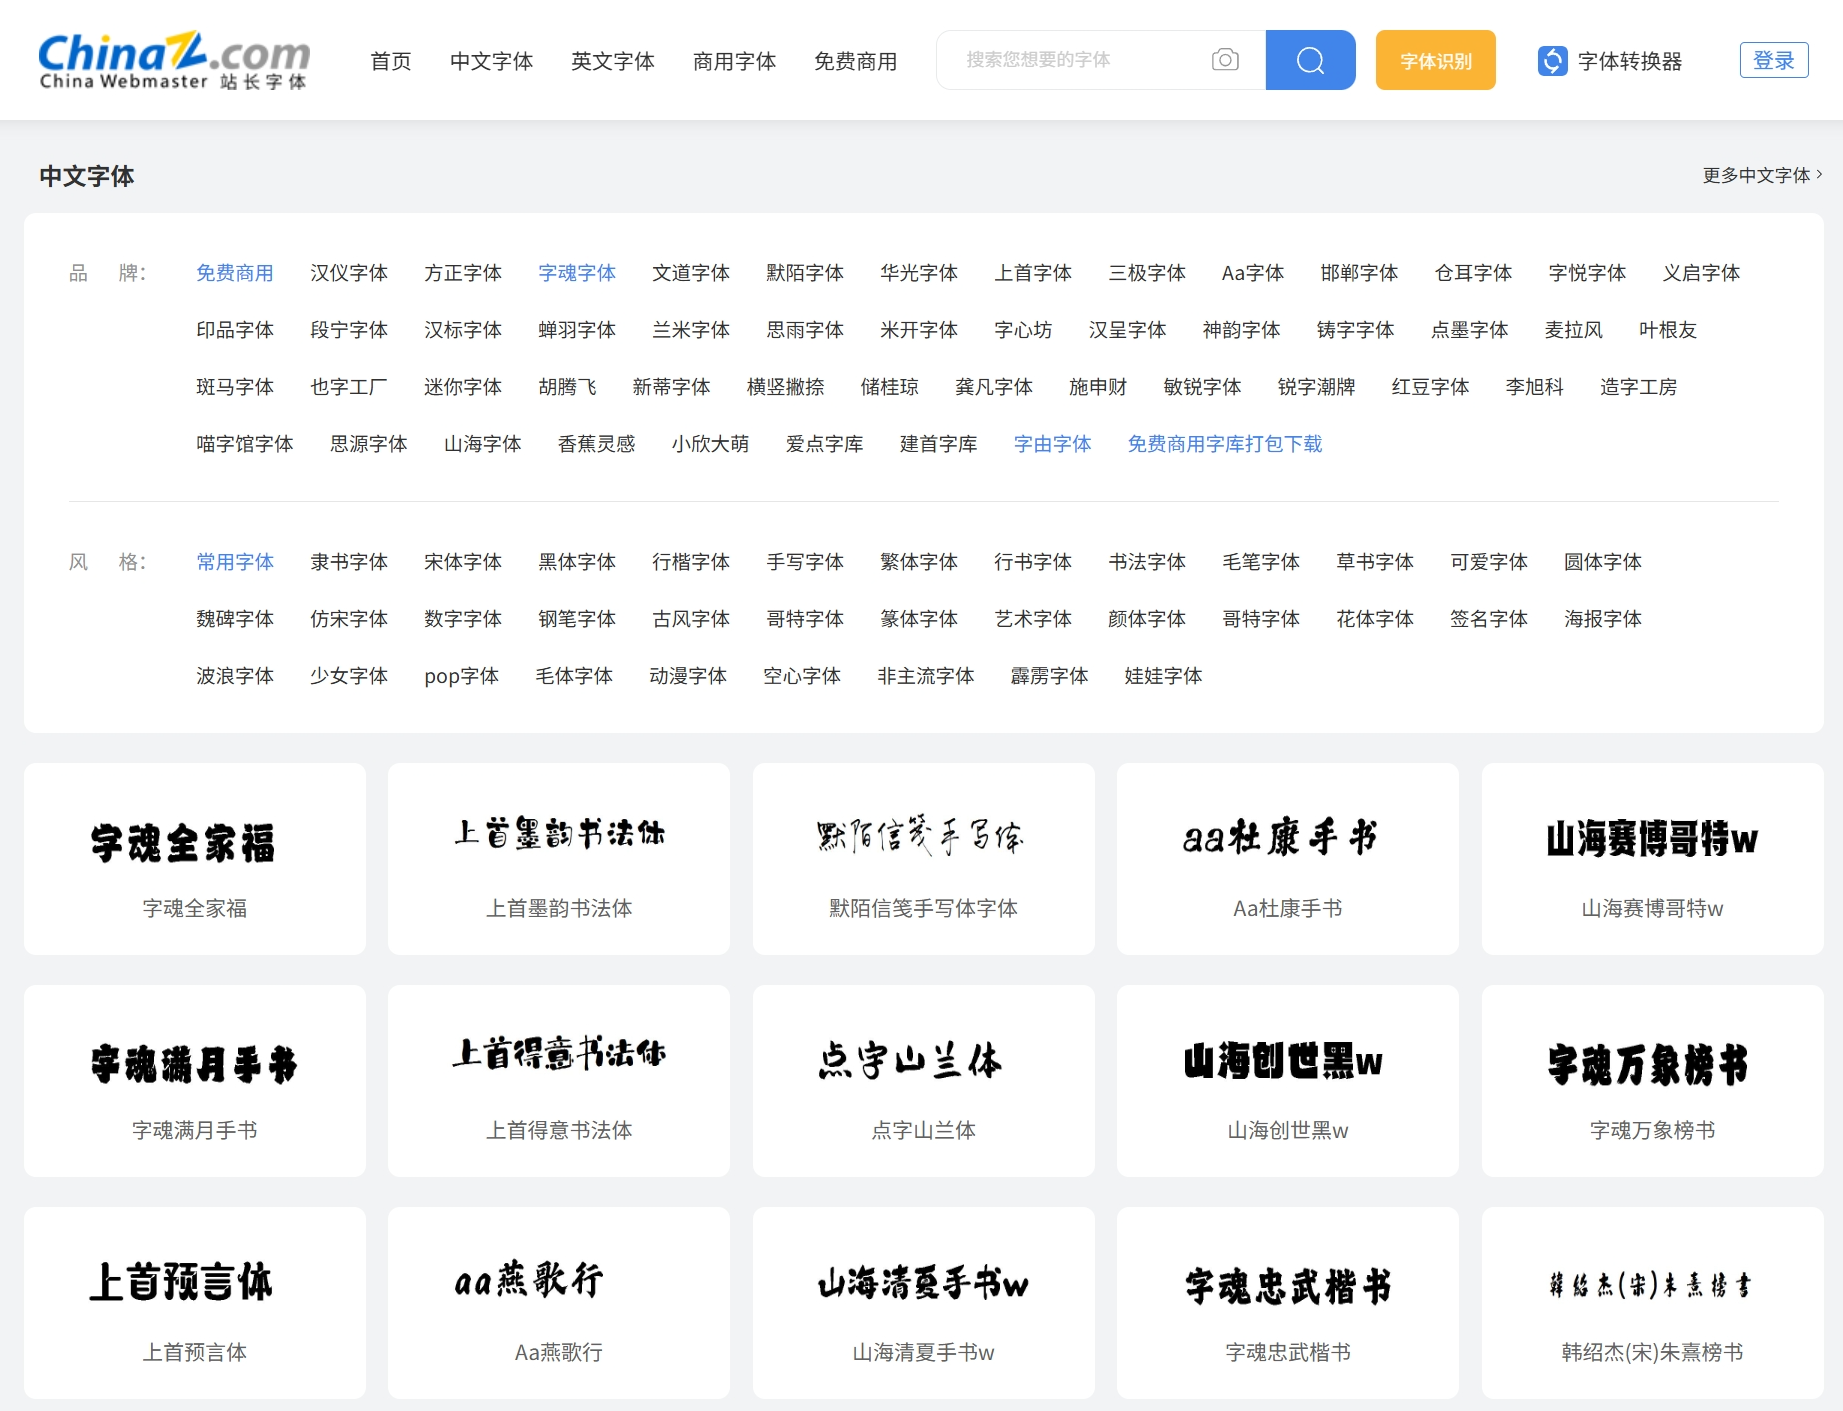Viewport: 1843px width, 1411px height.
Task: Click the camera icon in the search bar
Action: 1224,60
